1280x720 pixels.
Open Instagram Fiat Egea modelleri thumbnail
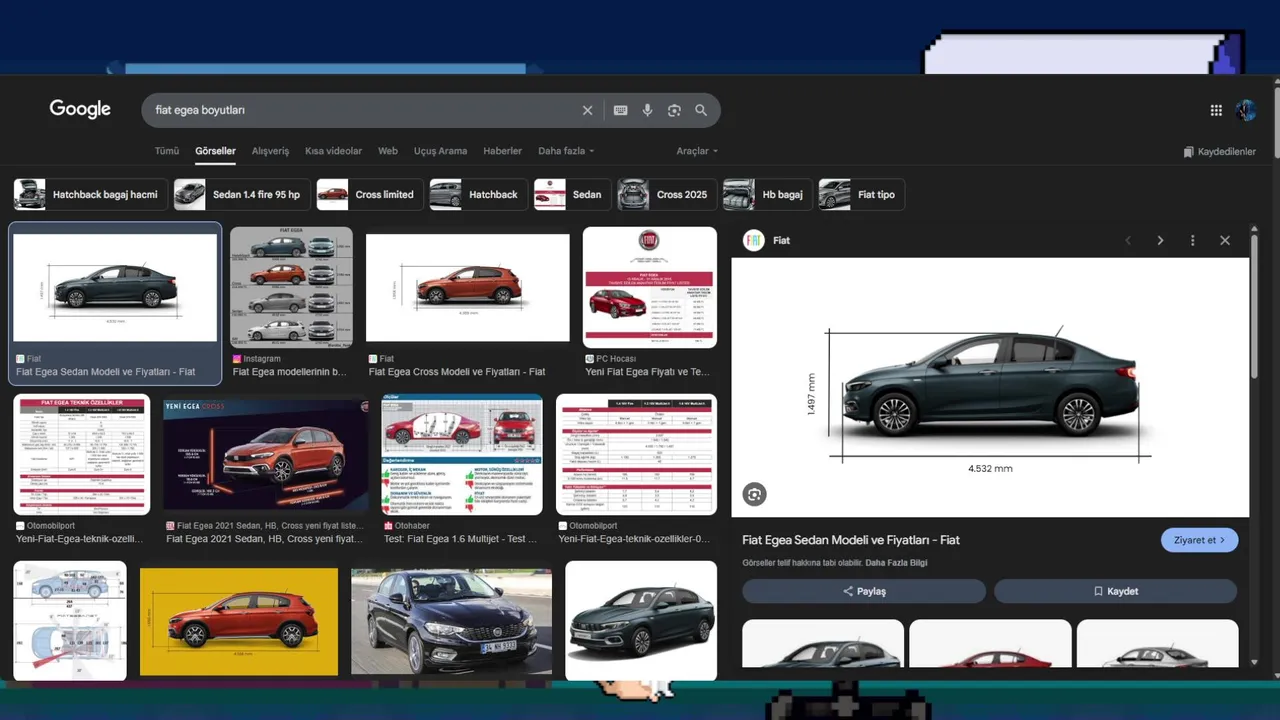coord(291,287)
